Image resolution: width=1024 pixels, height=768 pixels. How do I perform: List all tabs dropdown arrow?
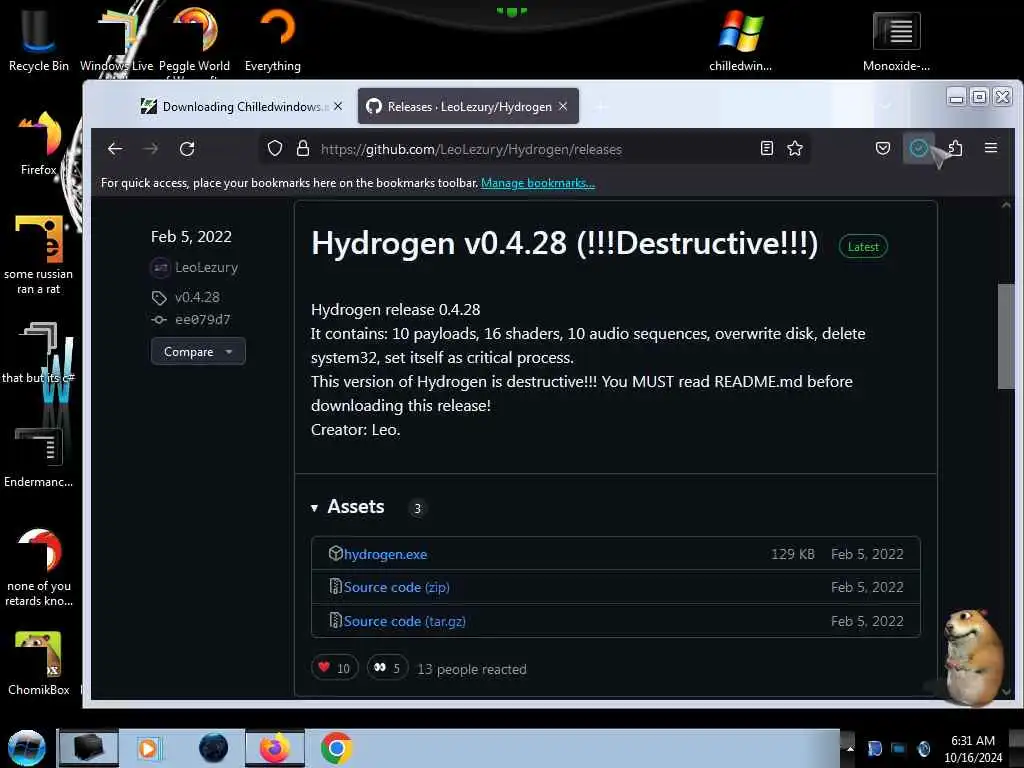[x=886, y=106]
